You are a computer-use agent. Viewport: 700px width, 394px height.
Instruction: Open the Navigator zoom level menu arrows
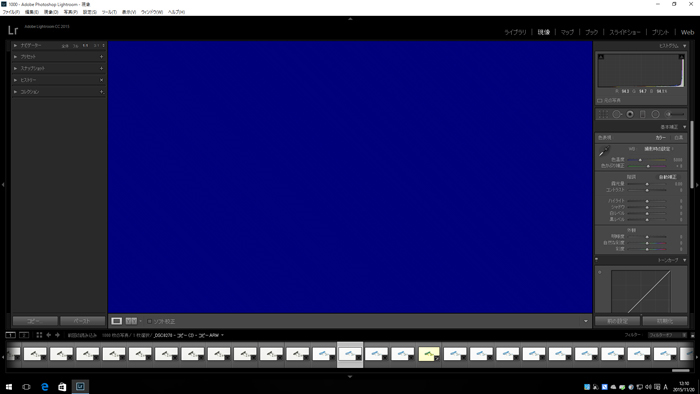coord(104,46)
